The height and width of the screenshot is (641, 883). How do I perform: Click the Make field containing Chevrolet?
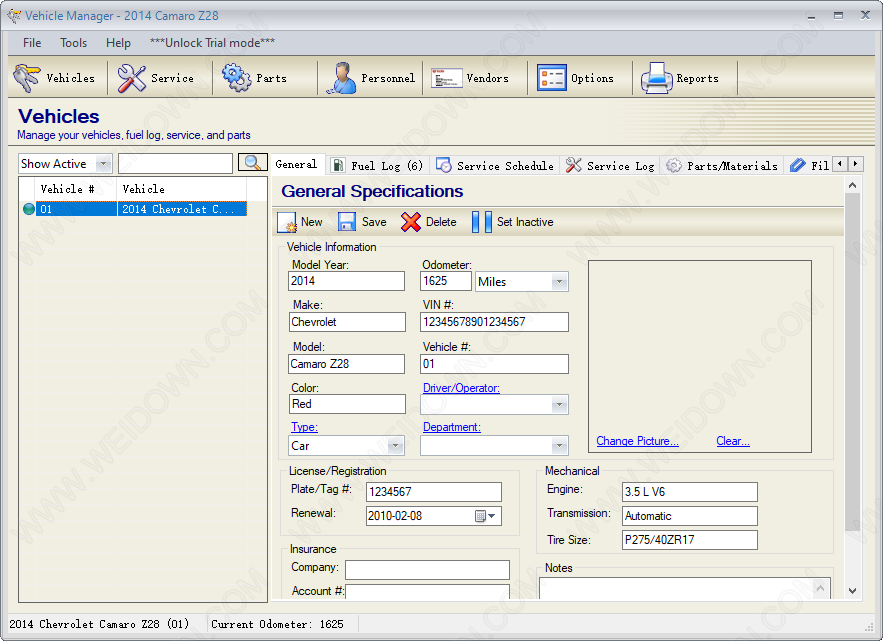(x=347, y=322)
